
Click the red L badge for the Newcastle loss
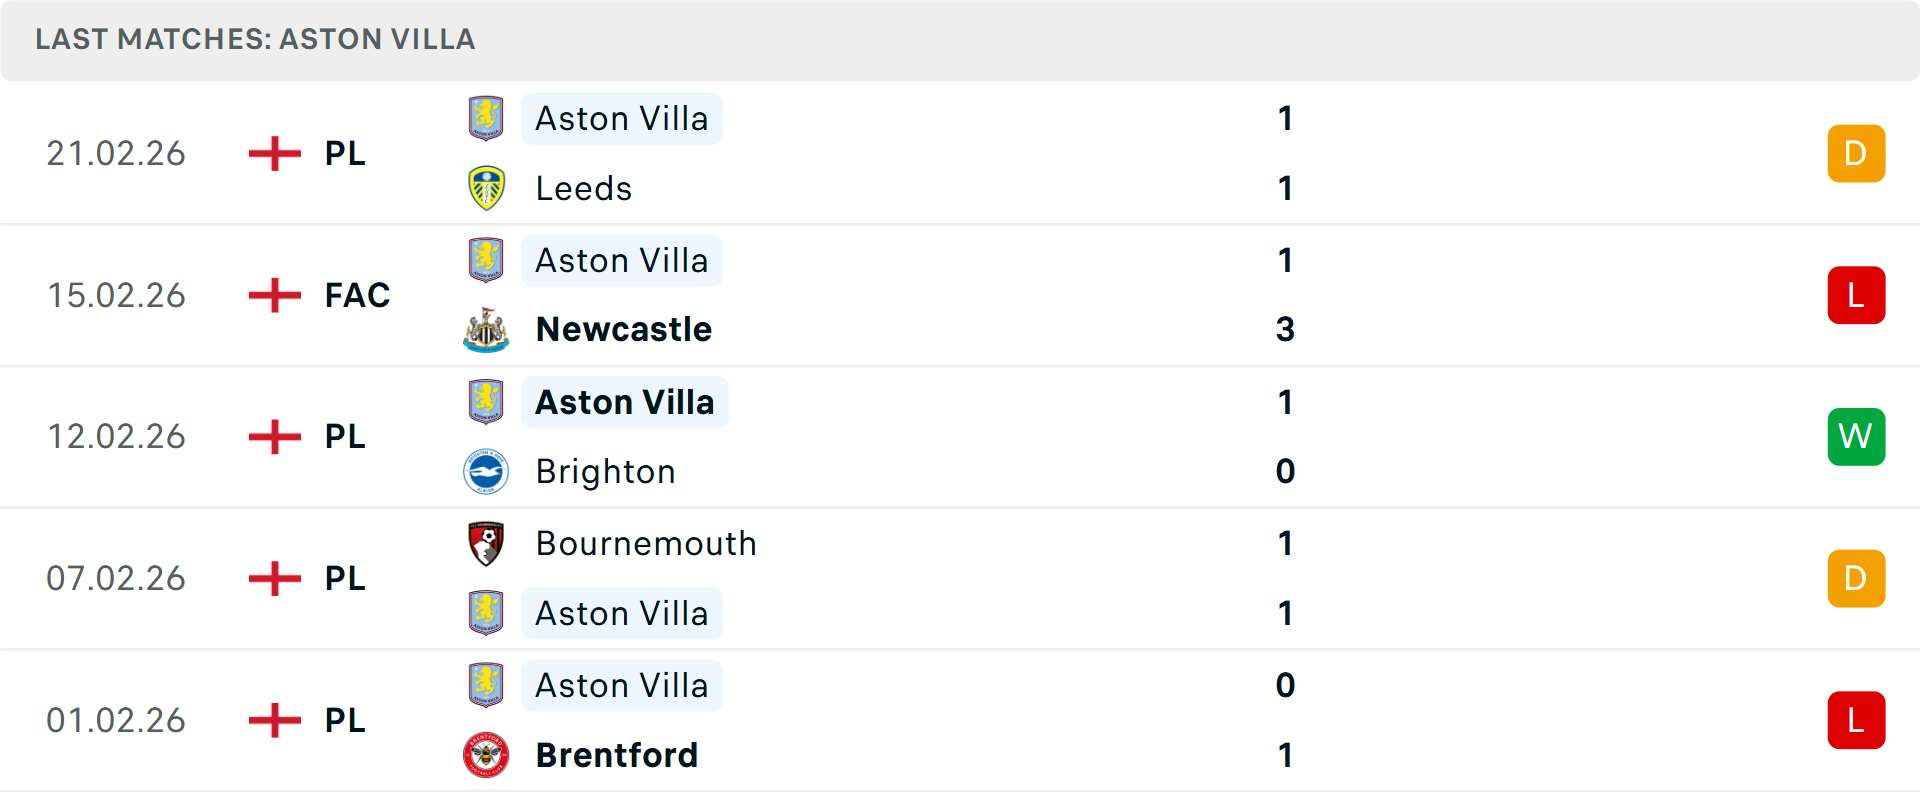click(1856, 295)
